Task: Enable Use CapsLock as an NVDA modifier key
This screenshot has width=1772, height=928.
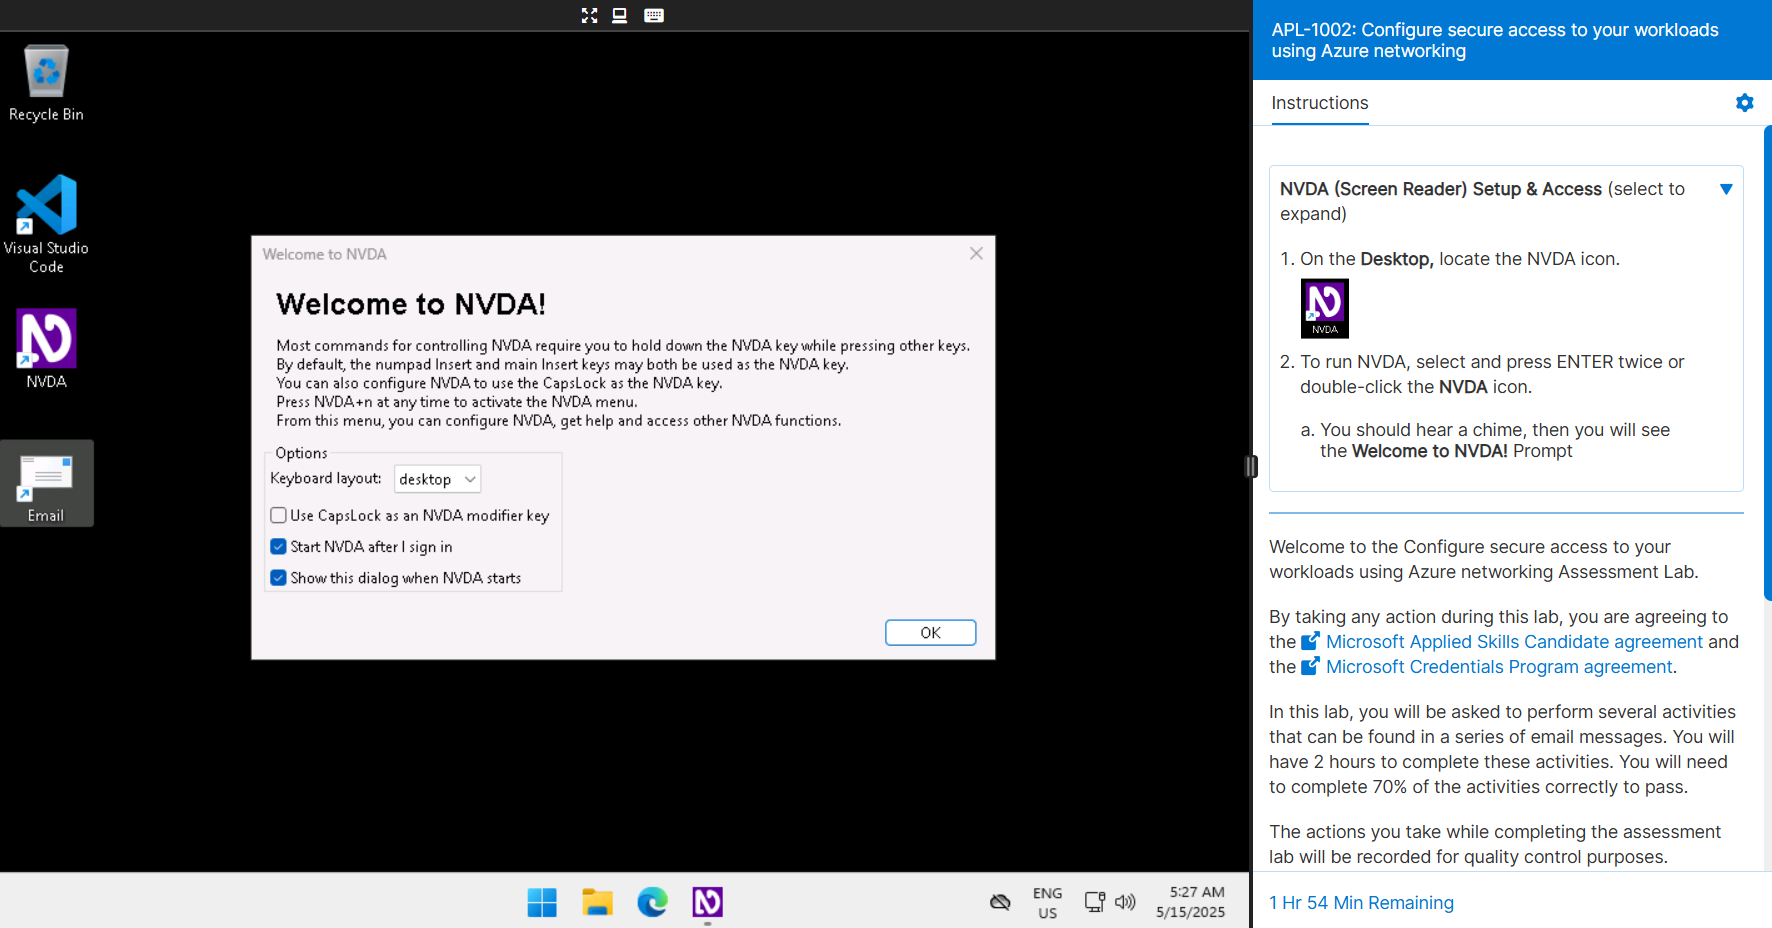Action: coord(278,515)
